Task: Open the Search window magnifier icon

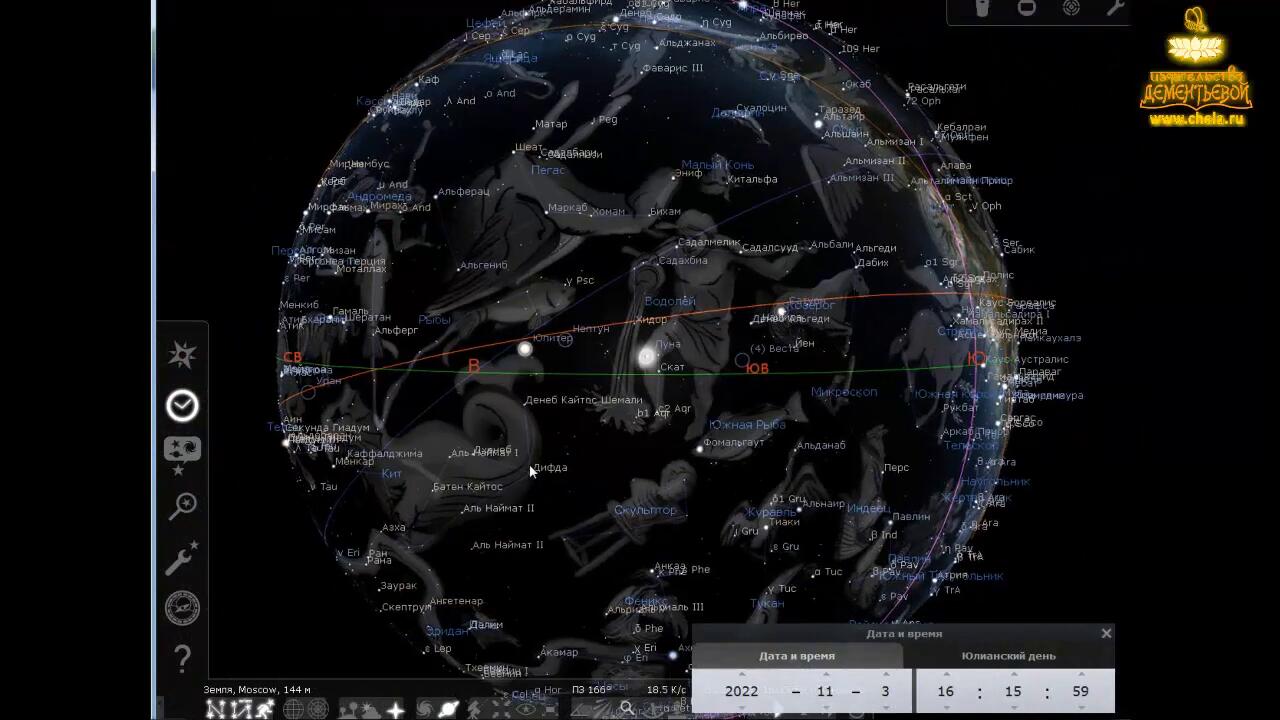Action: click(x=182, y=506)
